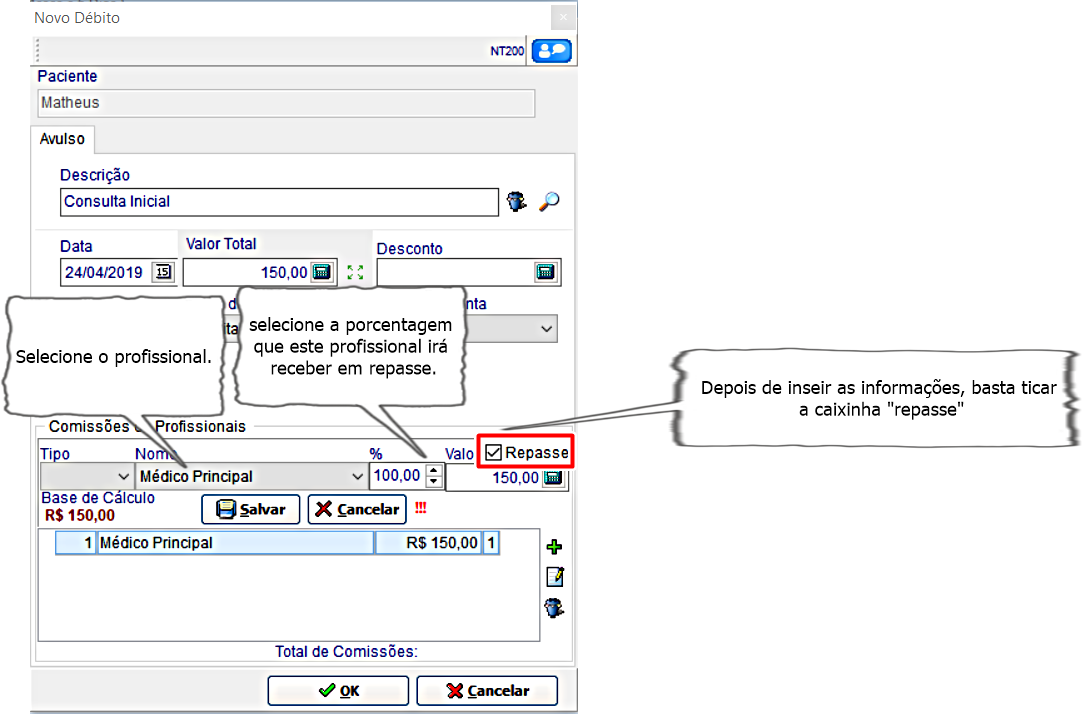
Task: Click the trash icon next to Descrição
Action: pos(516,201)
